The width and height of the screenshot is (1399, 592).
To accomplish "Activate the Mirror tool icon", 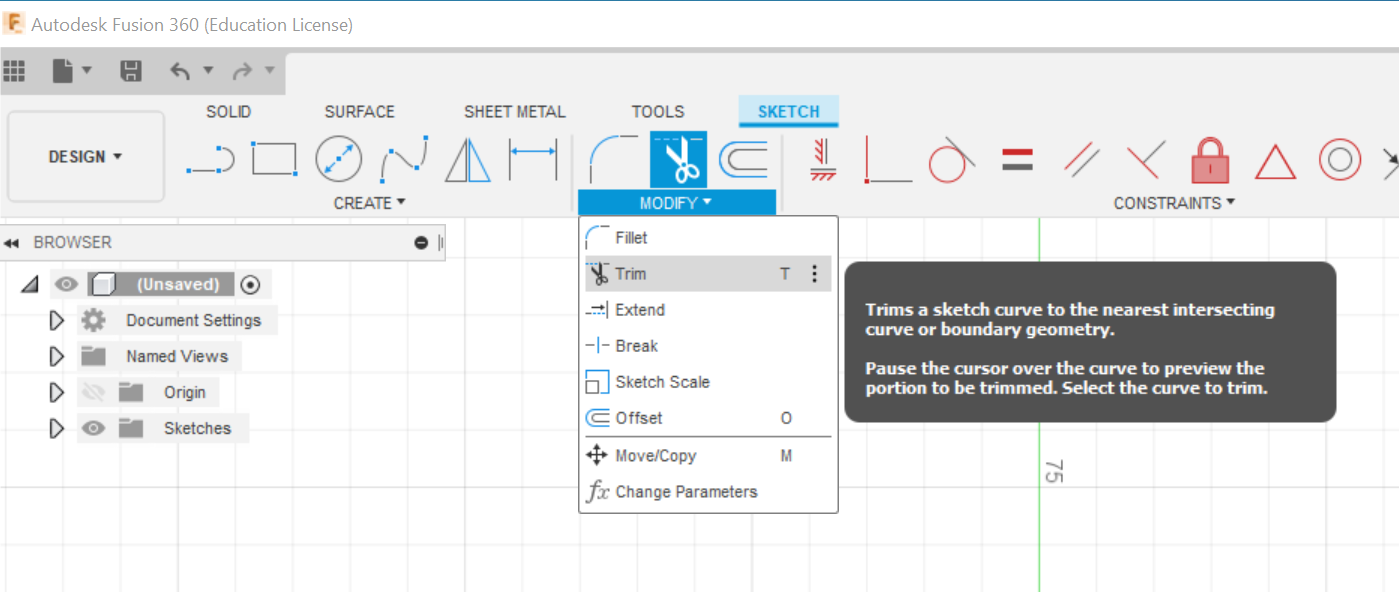I will [468, 159].
